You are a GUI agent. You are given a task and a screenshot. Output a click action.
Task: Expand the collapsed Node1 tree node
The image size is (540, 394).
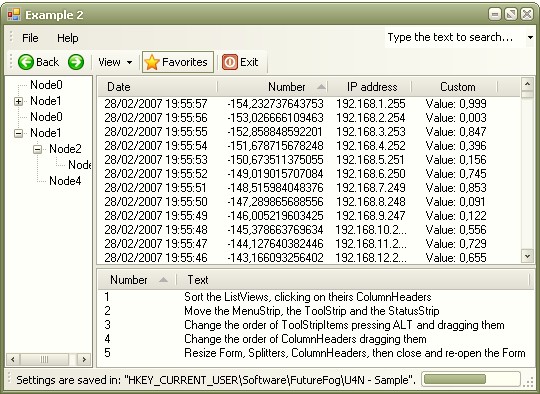[x=19, y=101]
